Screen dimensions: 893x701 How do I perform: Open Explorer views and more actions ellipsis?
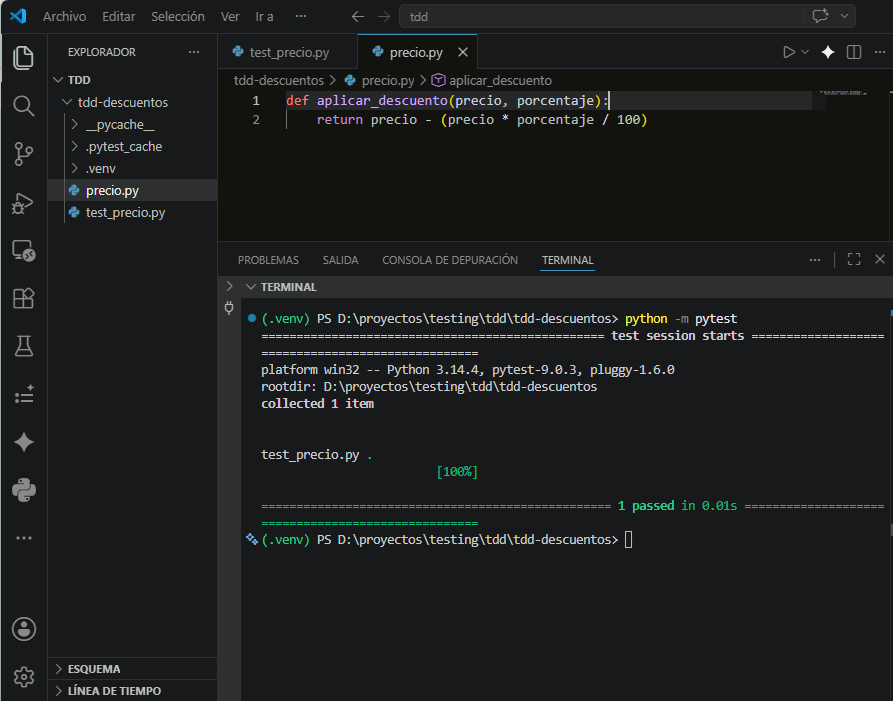click(x=194, y=52)
